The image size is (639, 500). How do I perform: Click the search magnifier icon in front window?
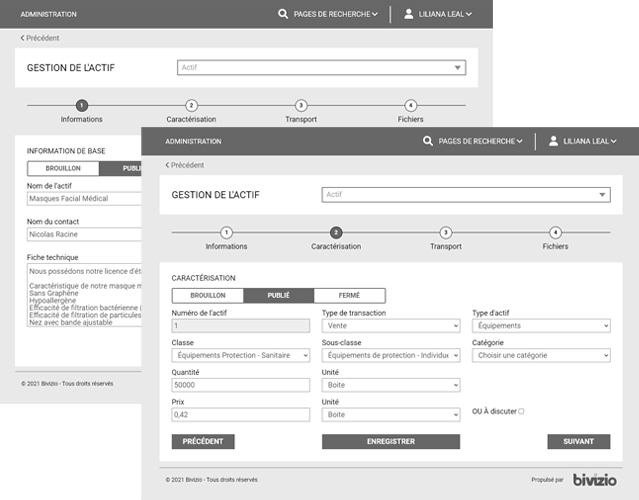point(428,142)
